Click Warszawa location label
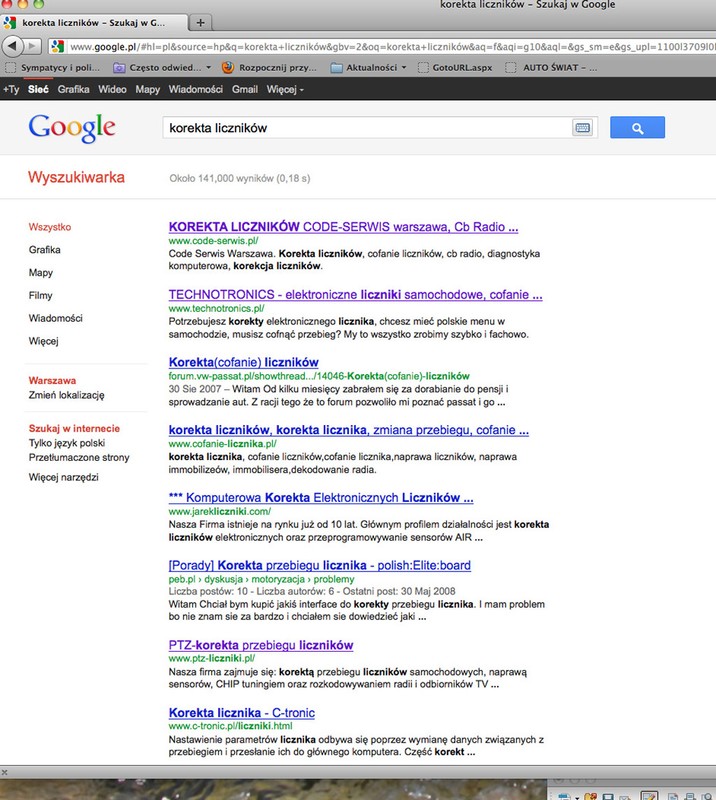716x800 pixels. pyautogui.click(x=52, y=381)
